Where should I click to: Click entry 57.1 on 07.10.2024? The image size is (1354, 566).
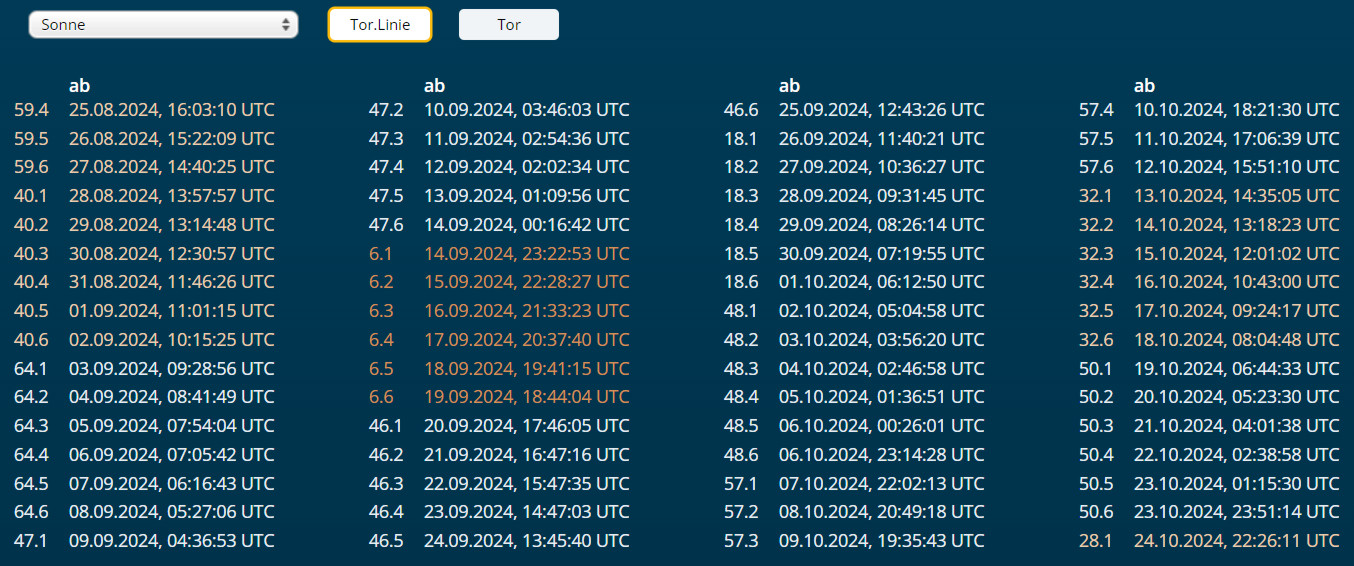[881, 484]
